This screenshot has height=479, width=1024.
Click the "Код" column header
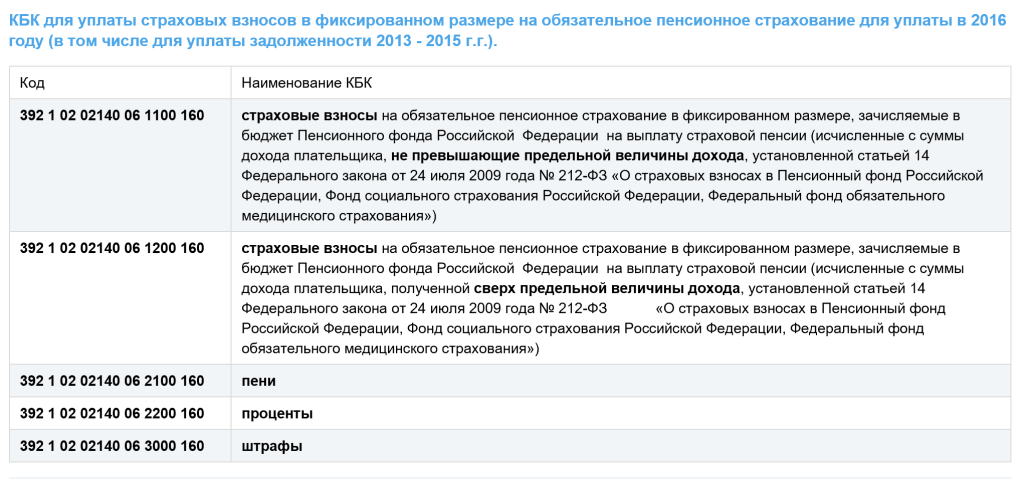33,82
